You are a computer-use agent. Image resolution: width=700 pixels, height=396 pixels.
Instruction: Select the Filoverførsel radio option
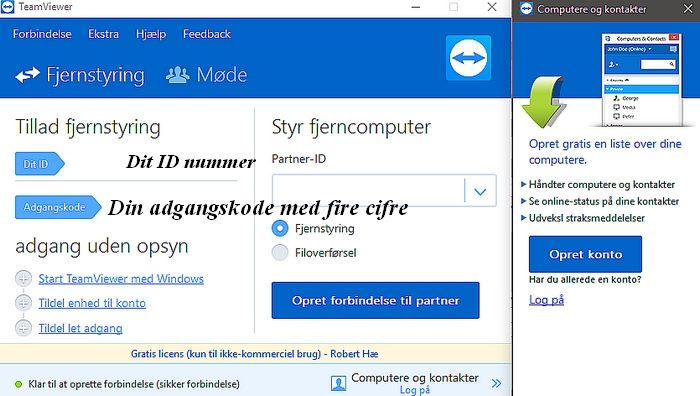coord(280,253)
